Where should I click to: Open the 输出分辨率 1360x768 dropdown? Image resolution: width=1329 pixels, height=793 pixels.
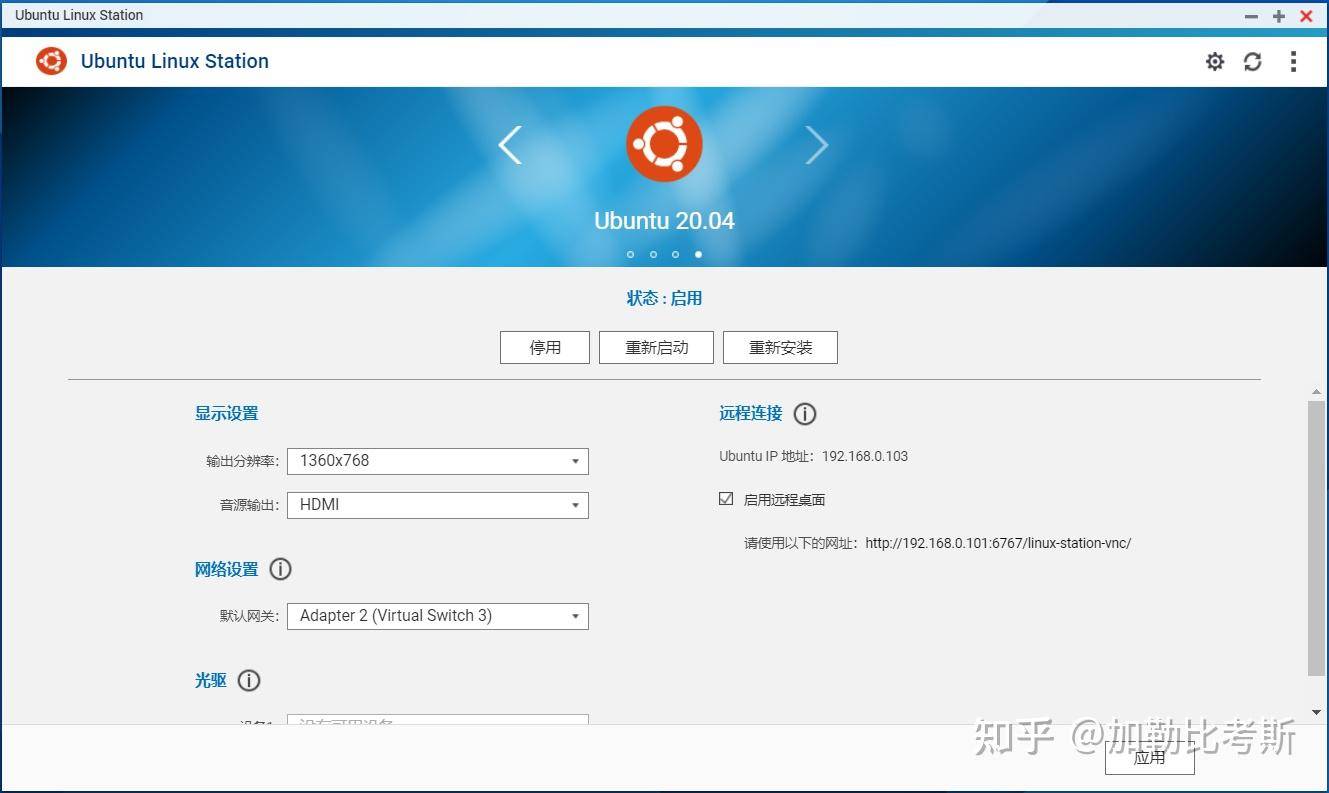[438, 461]
